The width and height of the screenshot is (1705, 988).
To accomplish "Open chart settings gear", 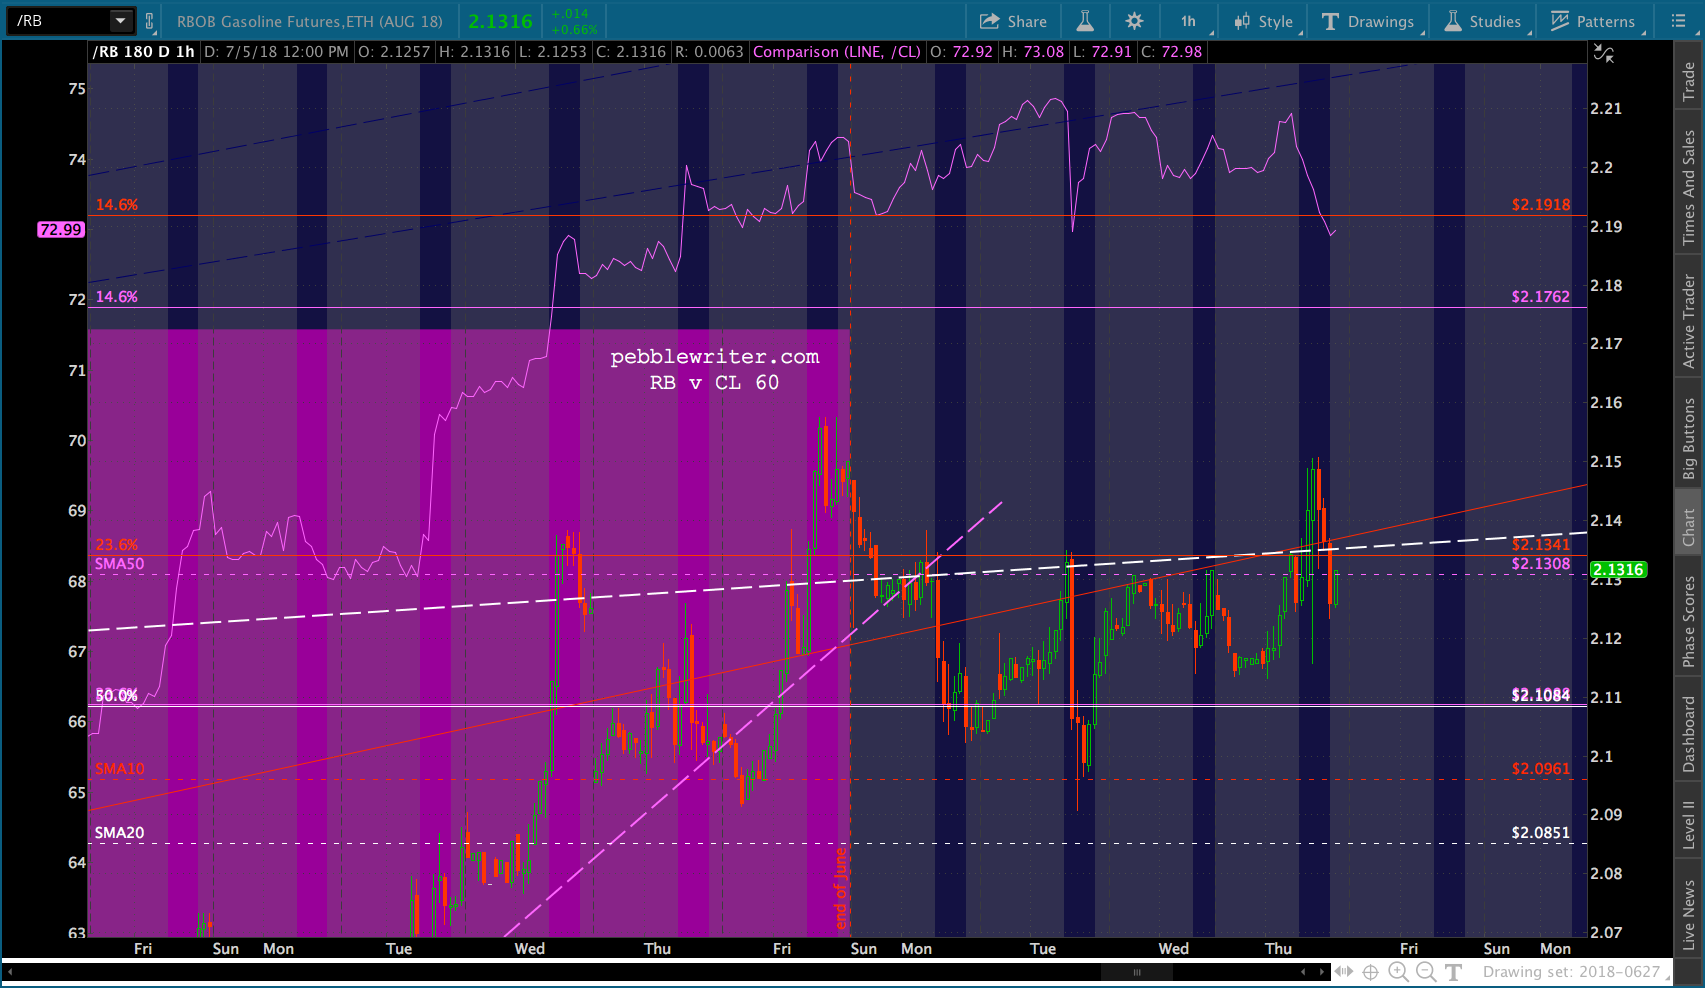I will click(1134, 21).
